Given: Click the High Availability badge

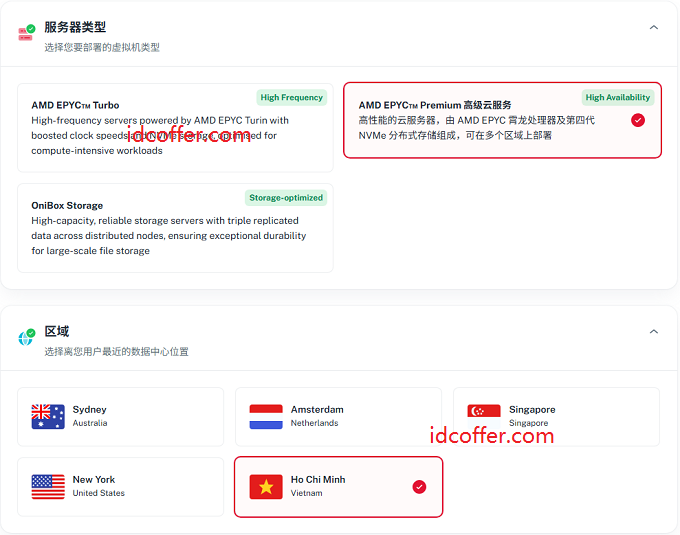Looking at the screenshot, I should [618, 98].
